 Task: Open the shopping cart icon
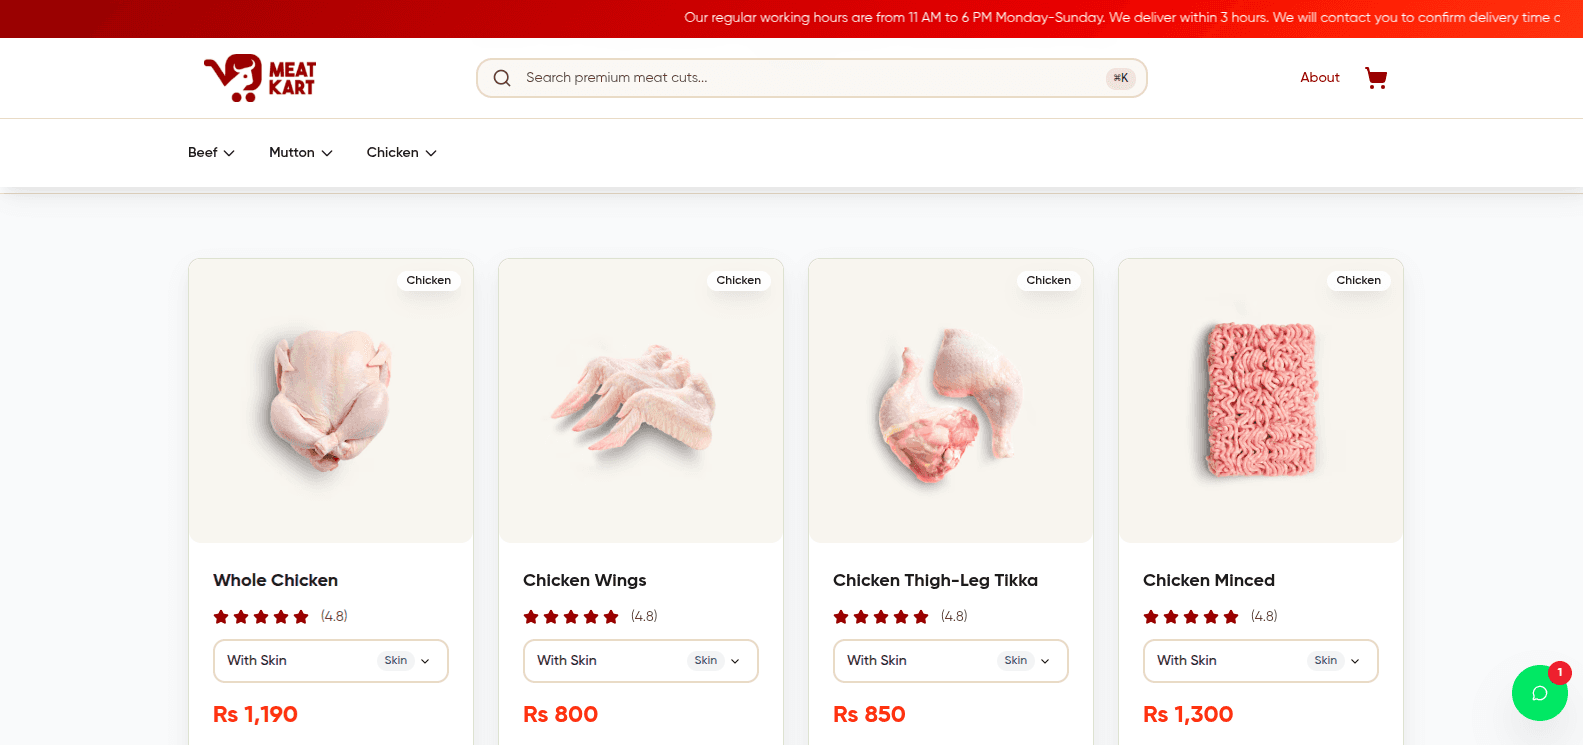coord(1376,78)
